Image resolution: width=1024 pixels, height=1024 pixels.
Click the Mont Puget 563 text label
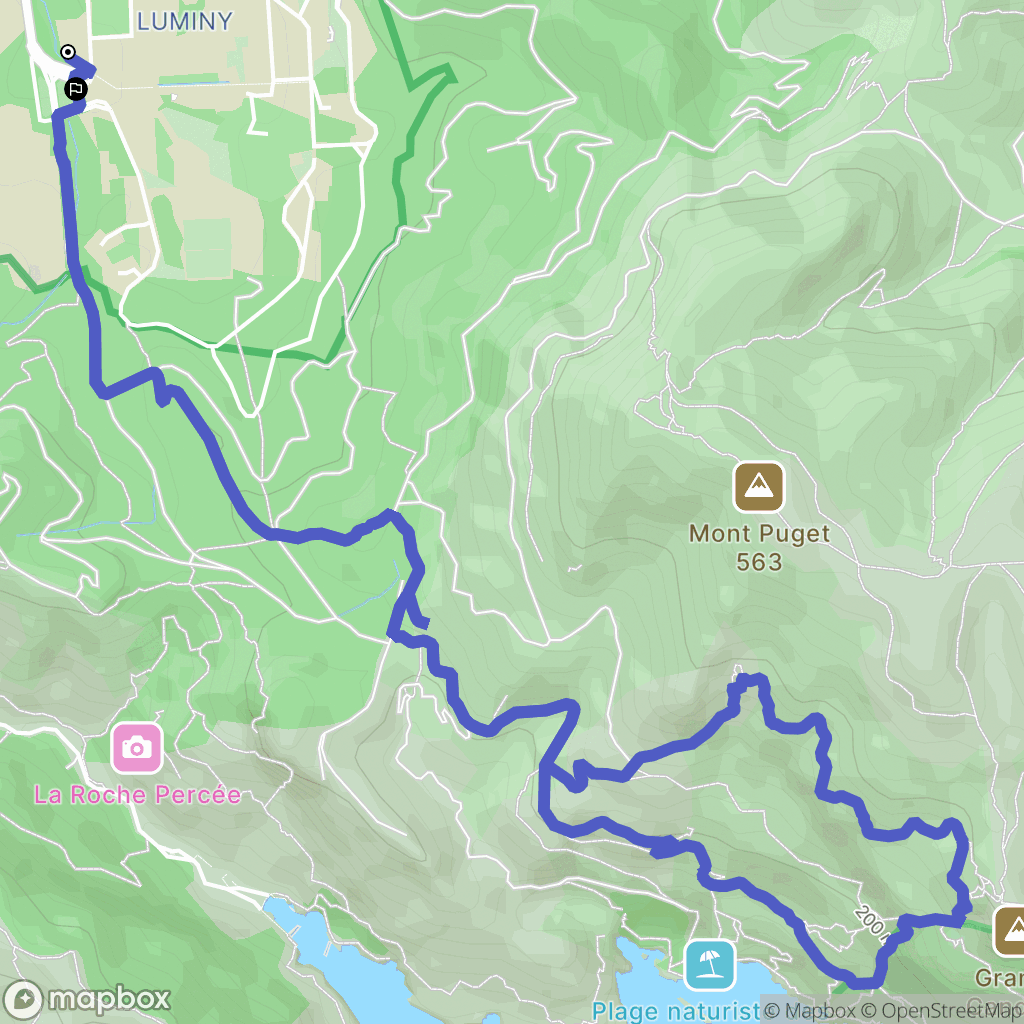tap(759, 547)
